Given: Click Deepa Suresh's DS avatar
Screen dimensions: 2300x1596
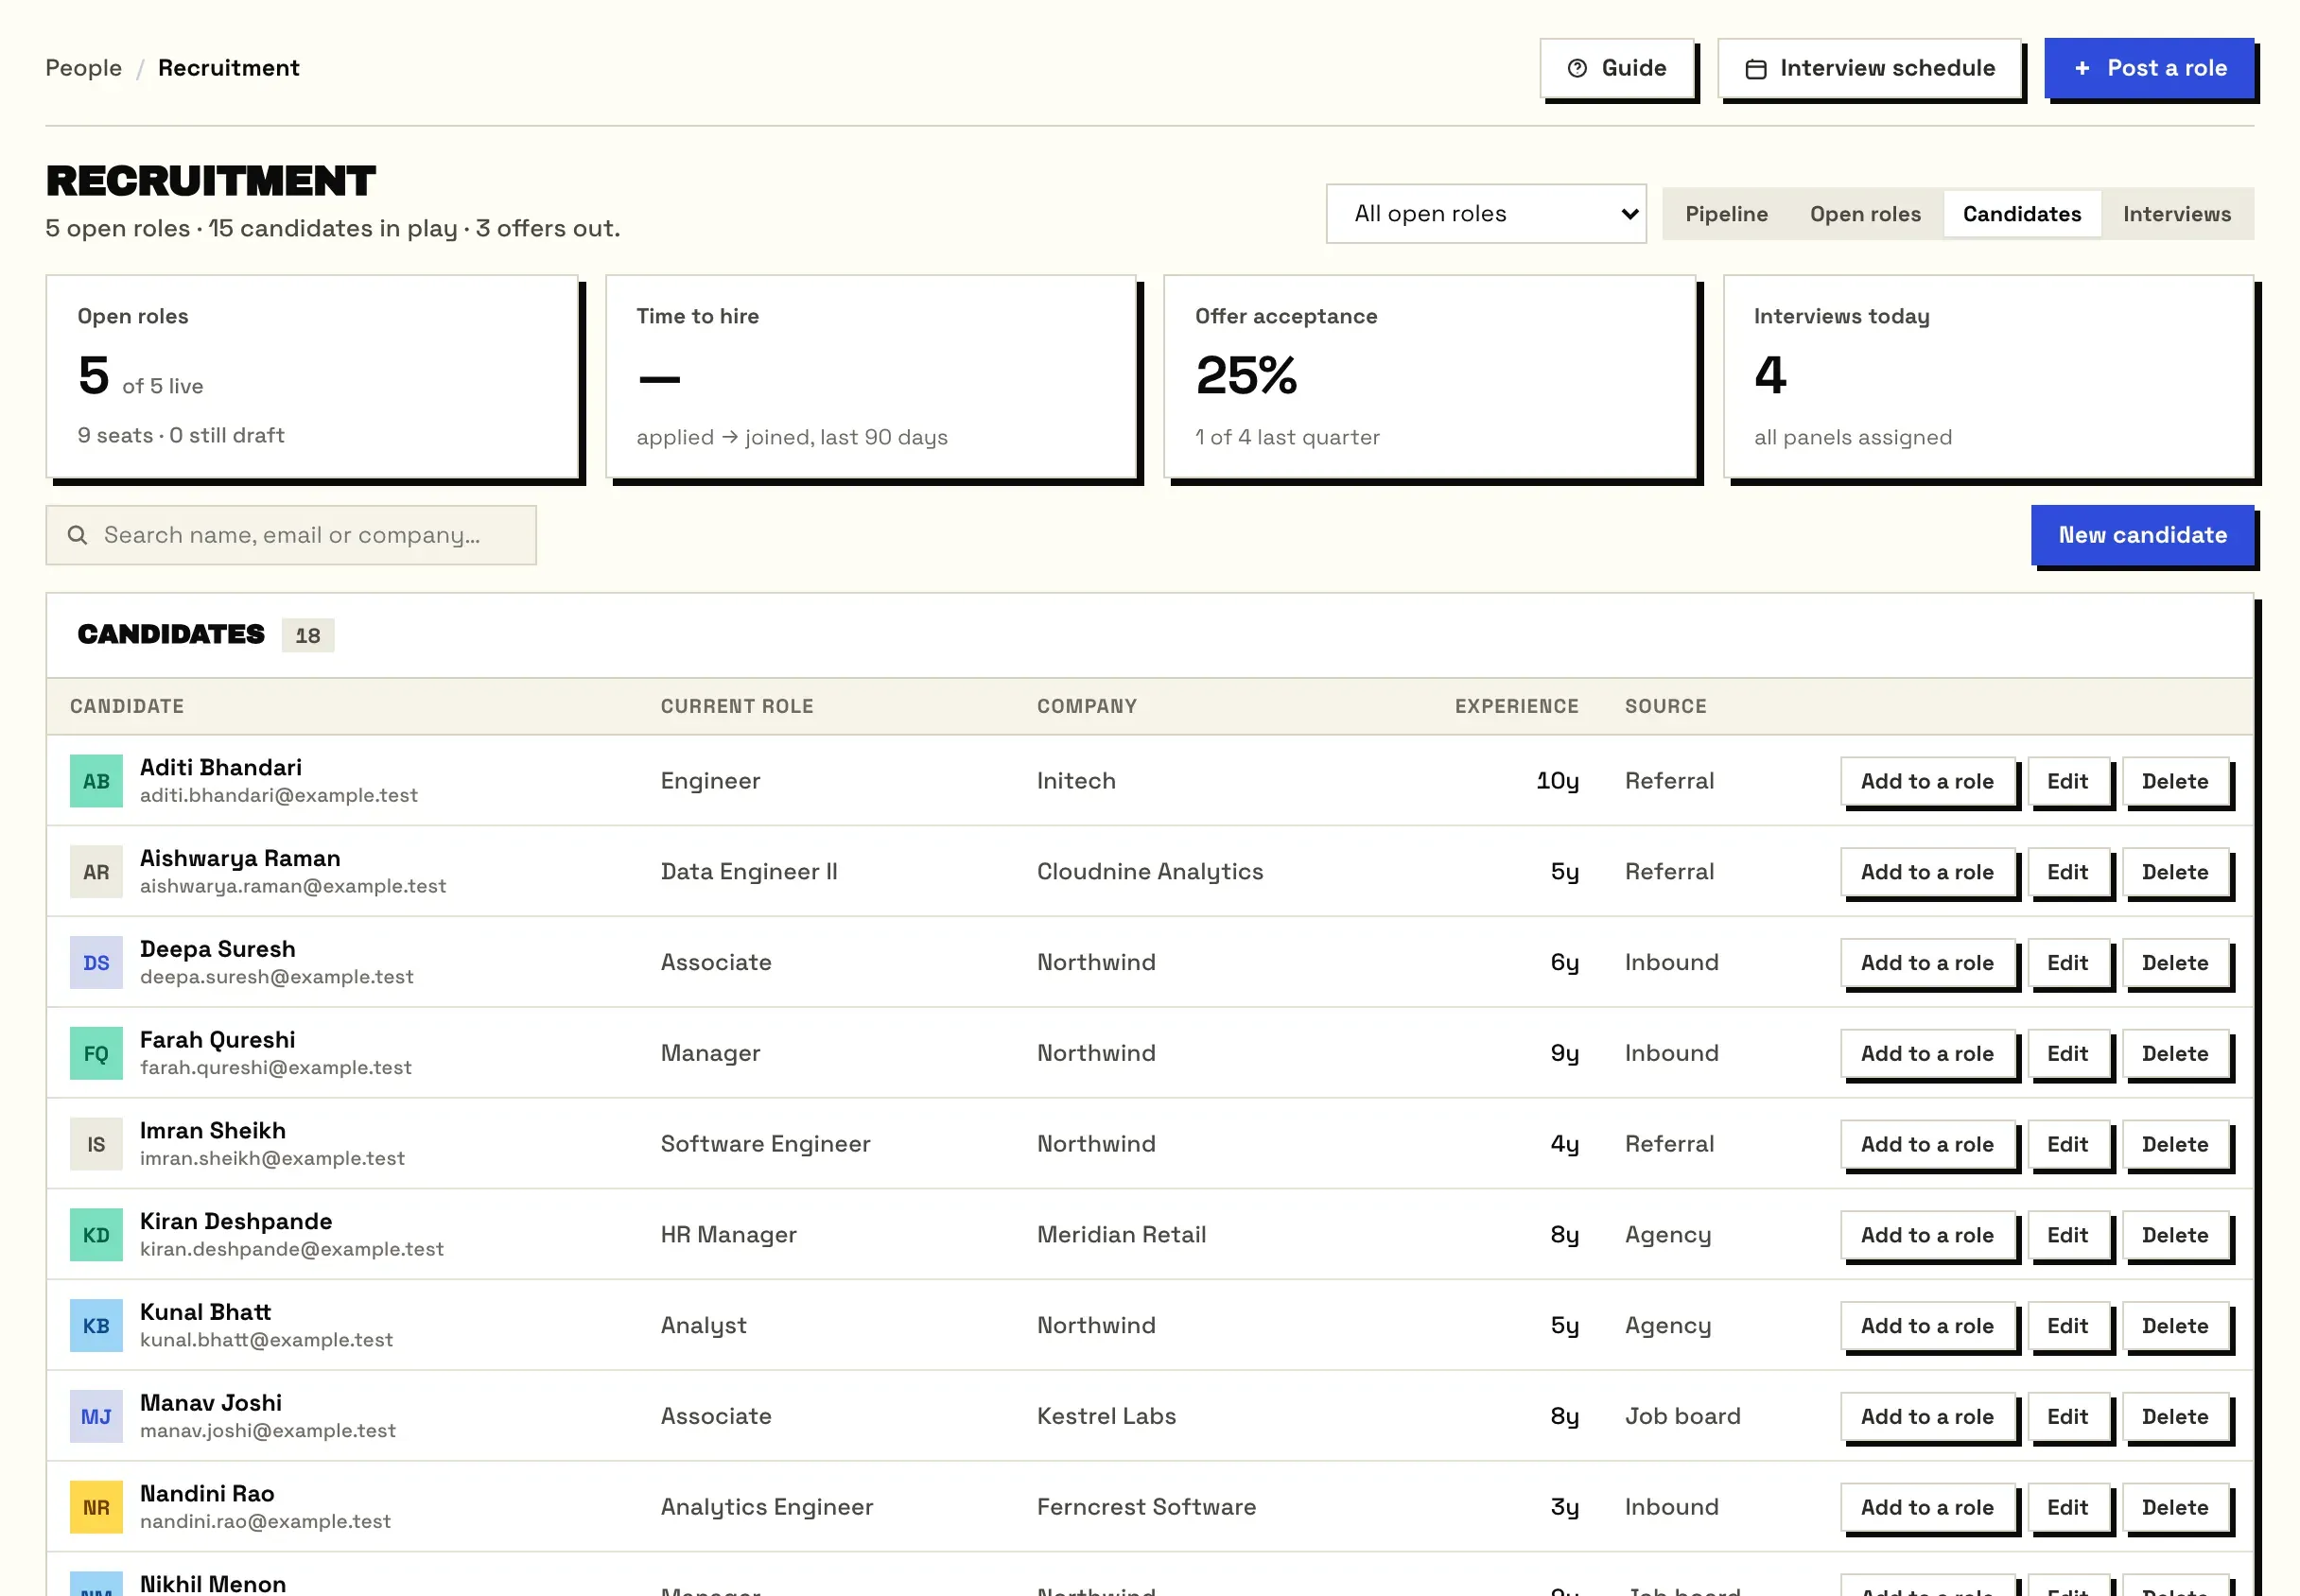Looking at the screenshot, I should [96, 963].
